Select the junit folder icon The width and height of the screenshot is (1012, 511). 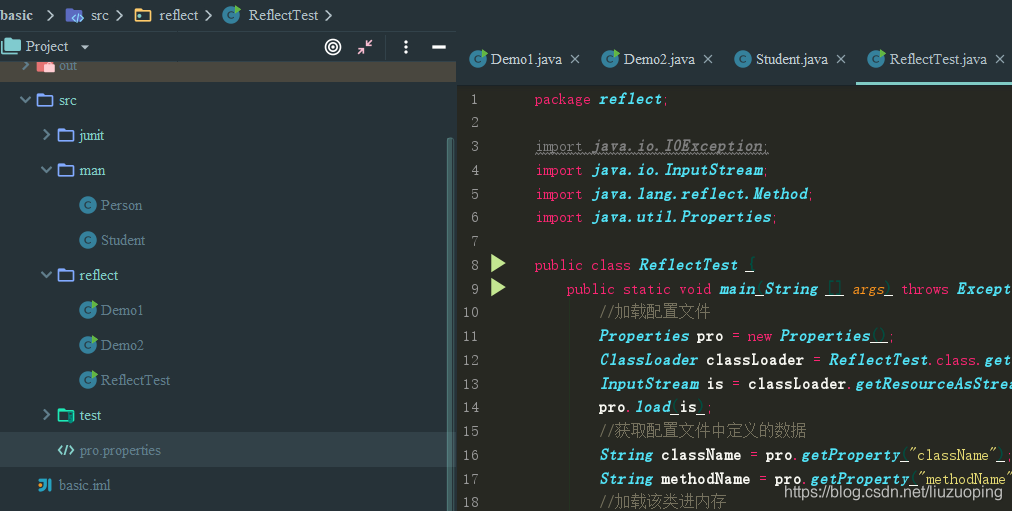click(66, 135)
